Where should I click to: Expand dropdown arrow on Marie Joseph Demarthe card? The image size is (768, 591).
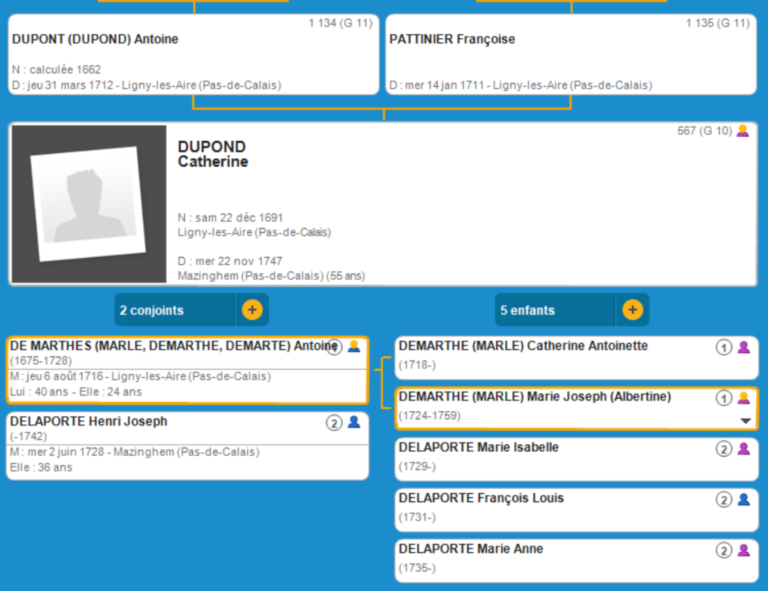click(745, 421)
